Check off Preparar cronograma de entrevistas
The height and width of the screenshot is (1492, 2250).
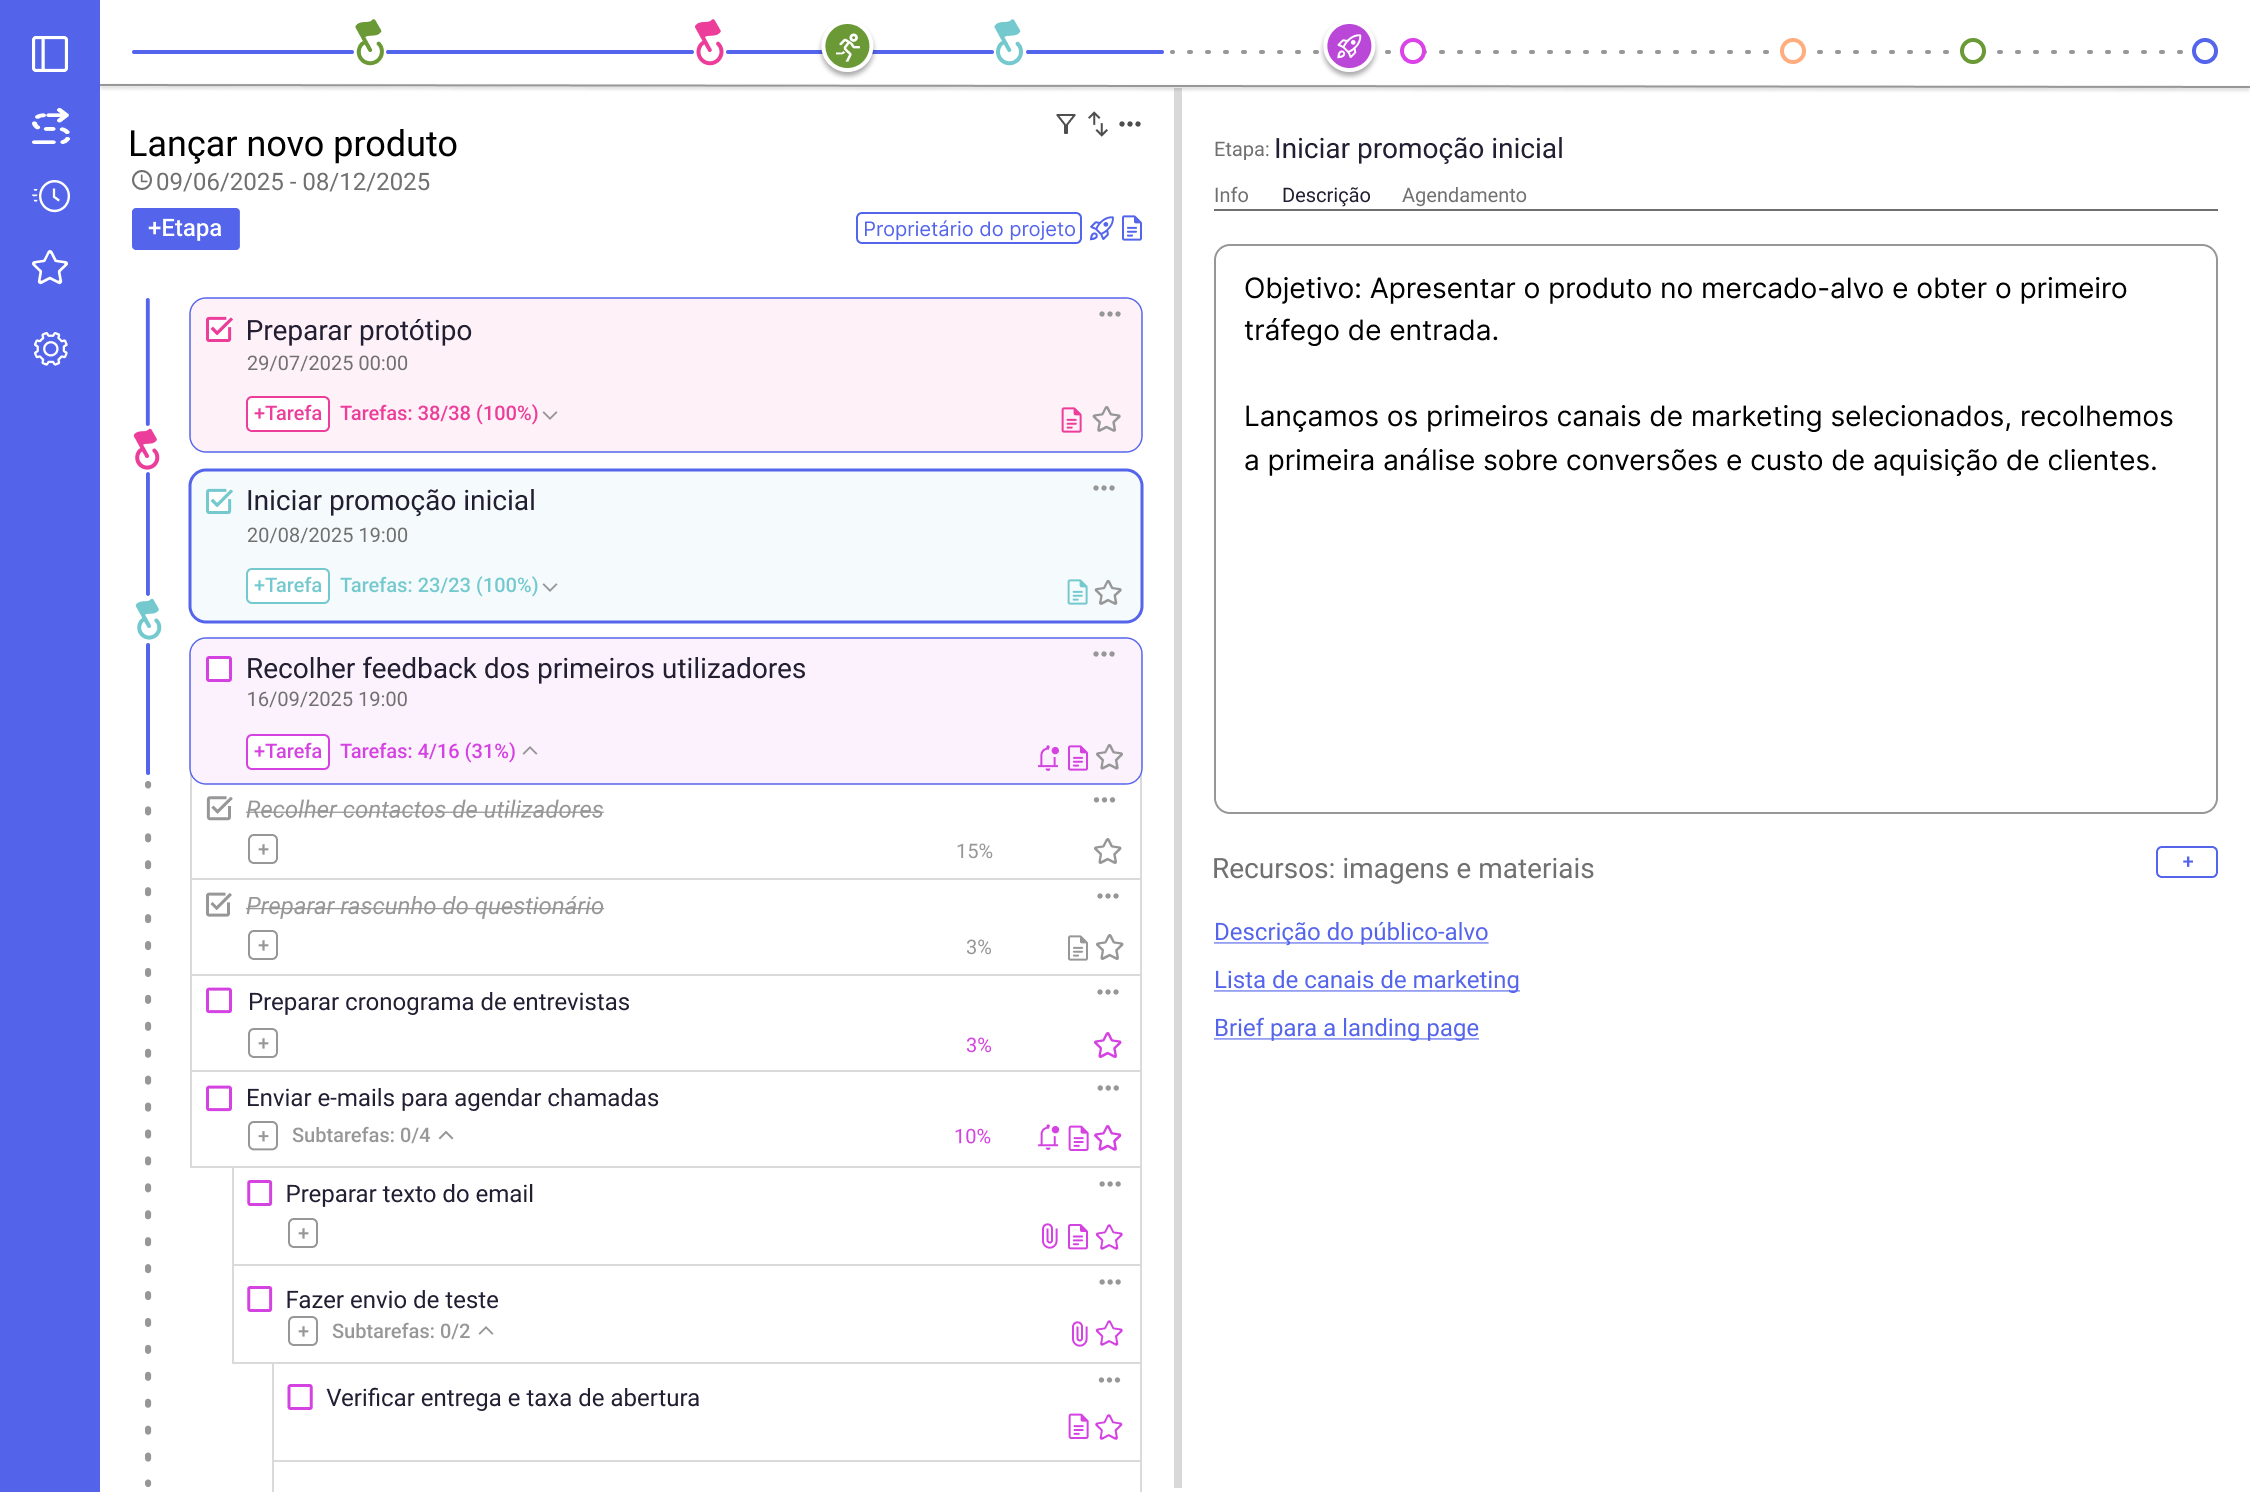219,1001
